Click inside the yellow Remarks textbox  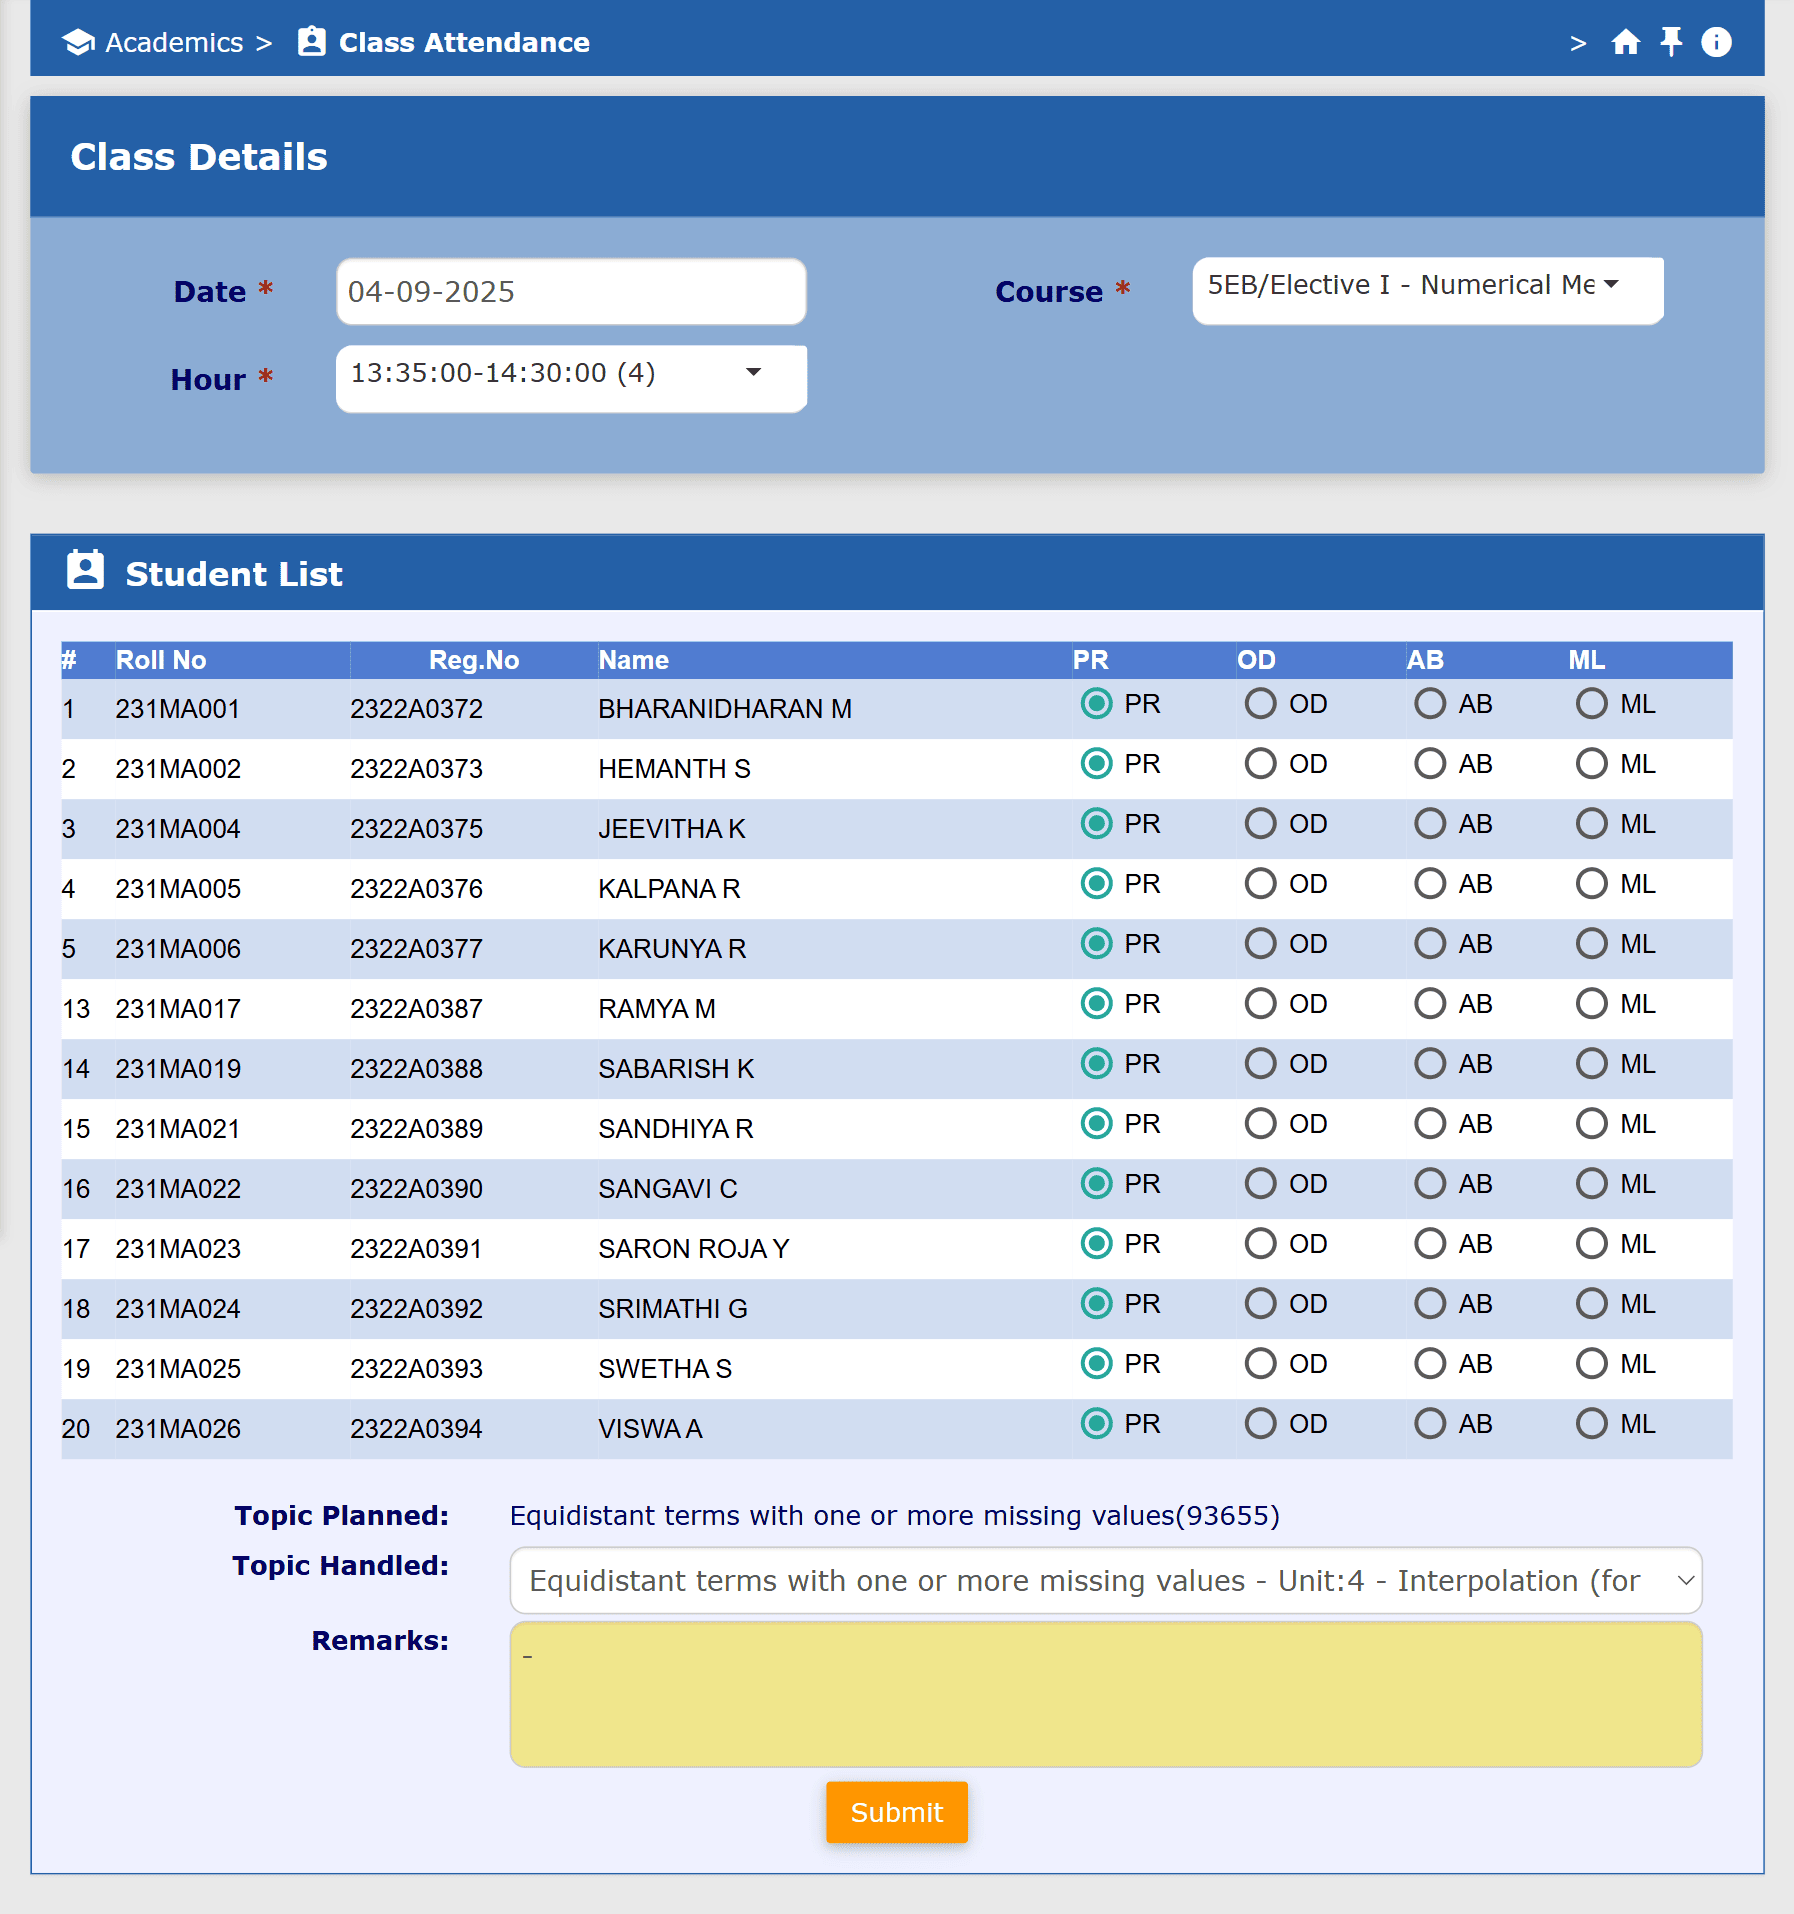coord(1105,1694)
